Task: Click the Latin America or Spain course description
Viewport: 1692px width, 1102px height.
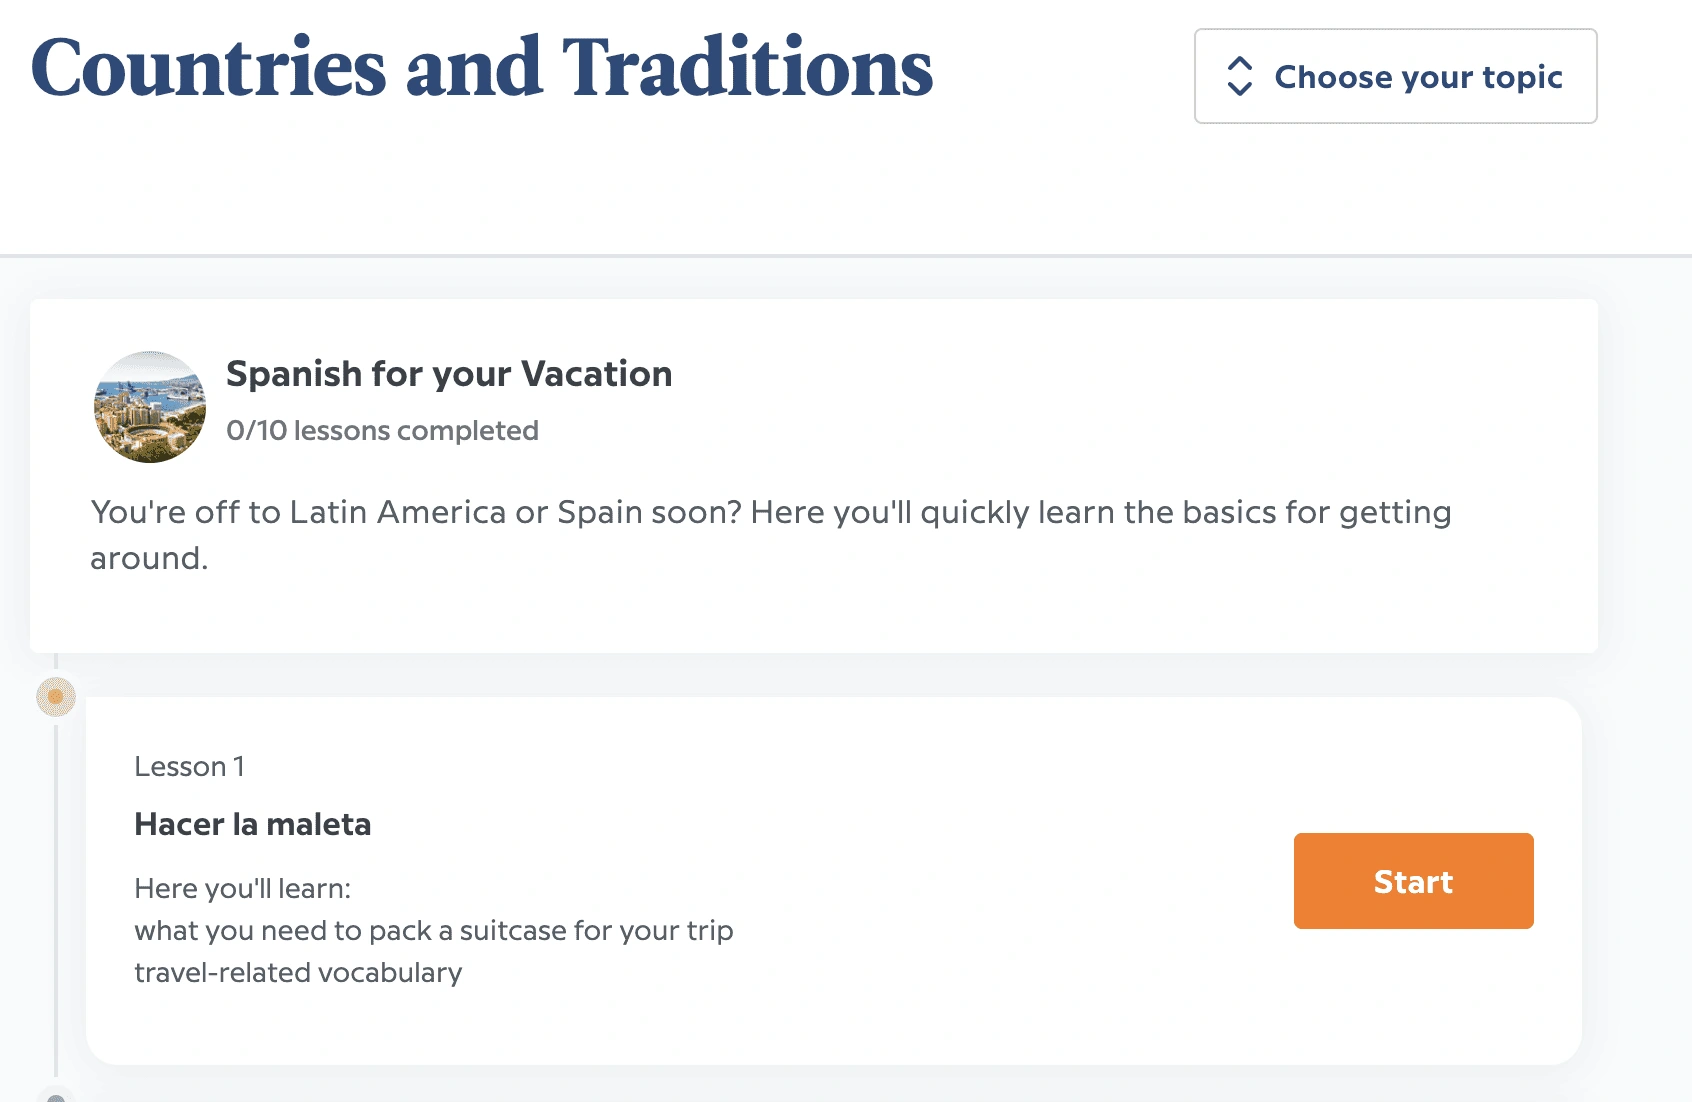Action: coord(770,513)
